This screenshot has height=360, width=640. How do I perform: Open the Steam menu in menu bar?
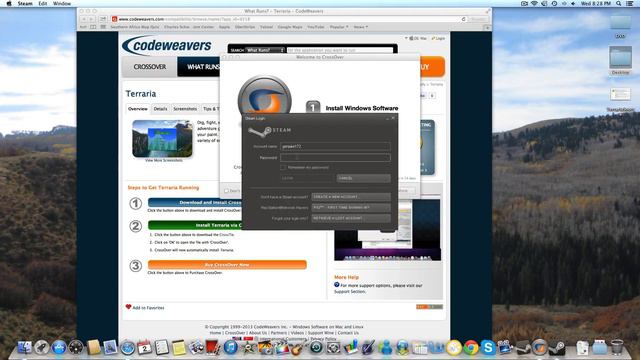(x=25, y=3)
